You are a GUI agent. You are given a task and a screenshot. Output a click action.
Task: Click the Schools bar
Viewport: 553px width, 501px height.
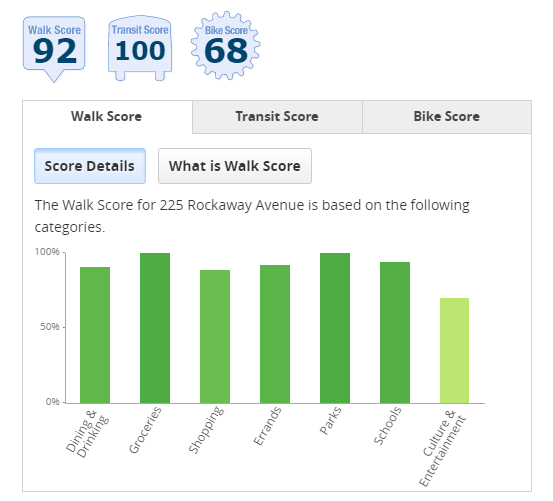point(395,332)
